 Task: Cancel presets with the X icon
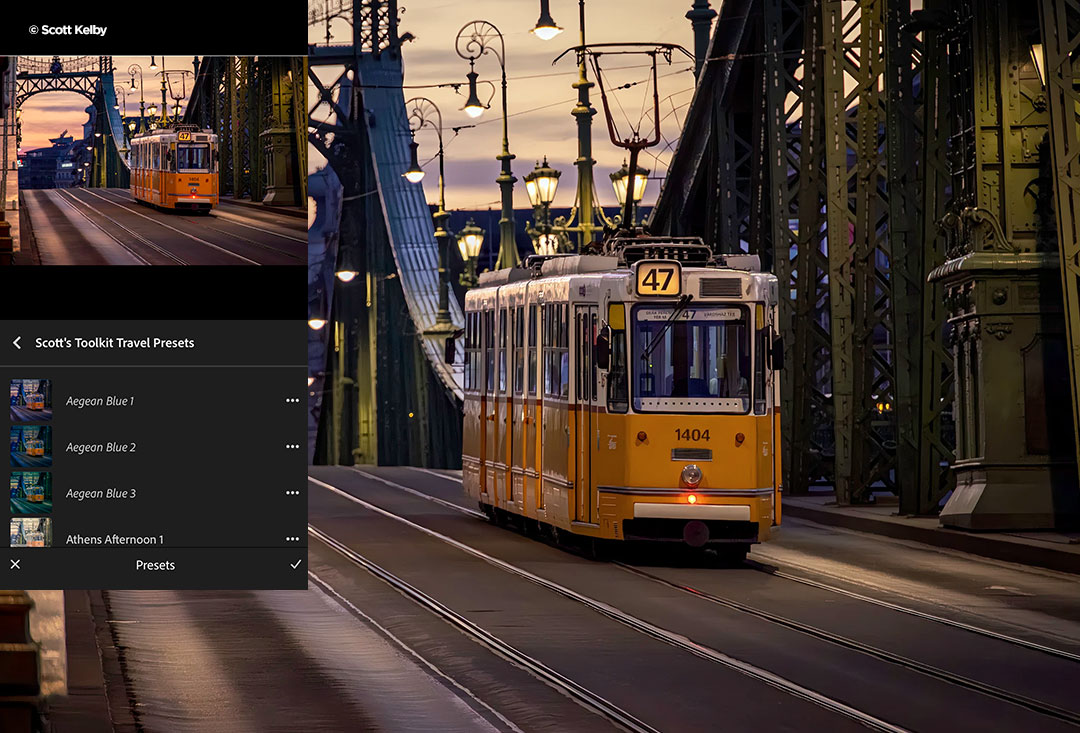coord(15,565)
